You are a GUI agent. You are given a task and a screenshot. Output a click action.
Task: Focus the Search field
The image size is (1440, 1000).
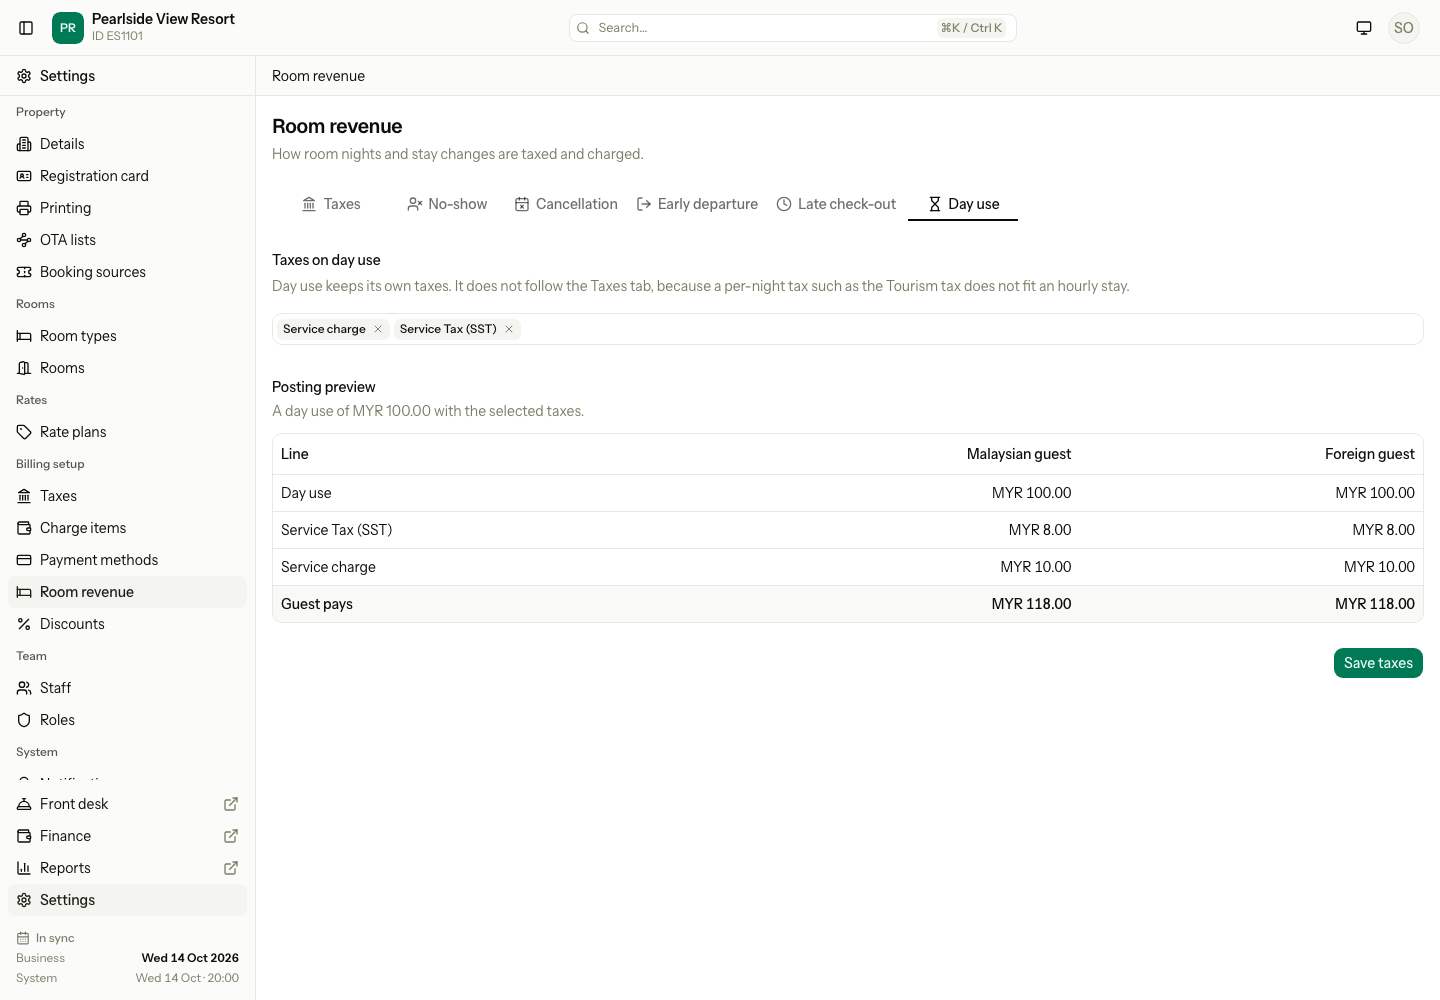(x=793, y=28)
